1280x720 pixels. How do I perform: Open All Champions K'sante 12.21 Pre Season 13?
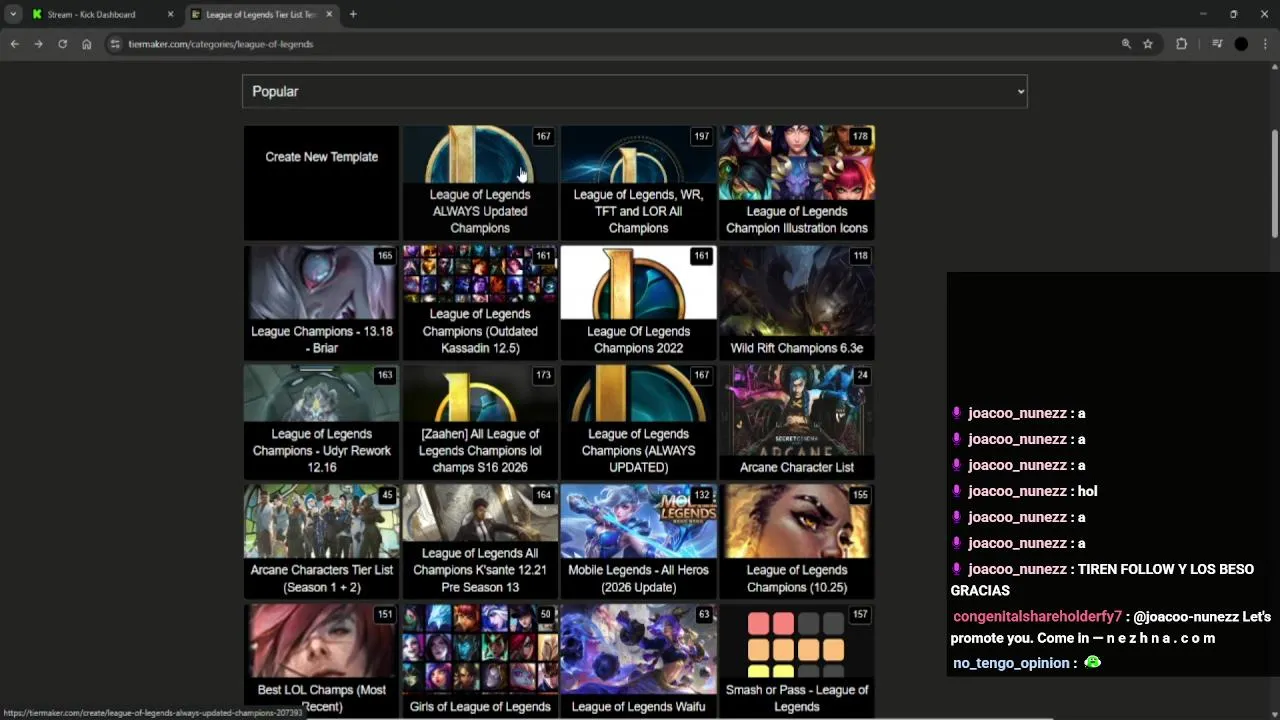click(480, 542)
